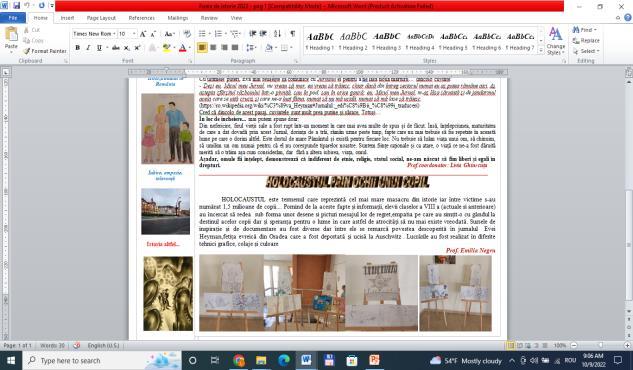Click the Change Styles icon

click(x=555, y=41)
